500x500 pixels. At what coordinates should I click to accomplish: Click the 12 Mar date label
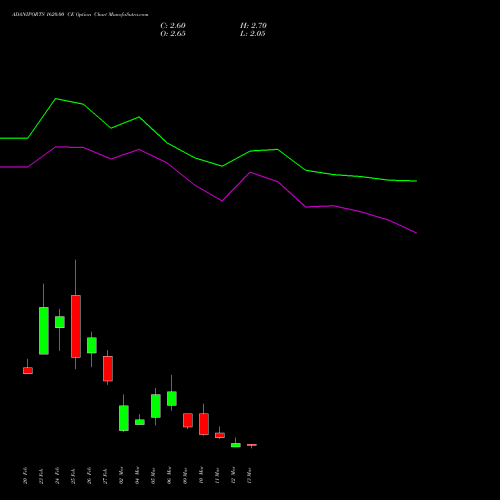coord(234,475)
